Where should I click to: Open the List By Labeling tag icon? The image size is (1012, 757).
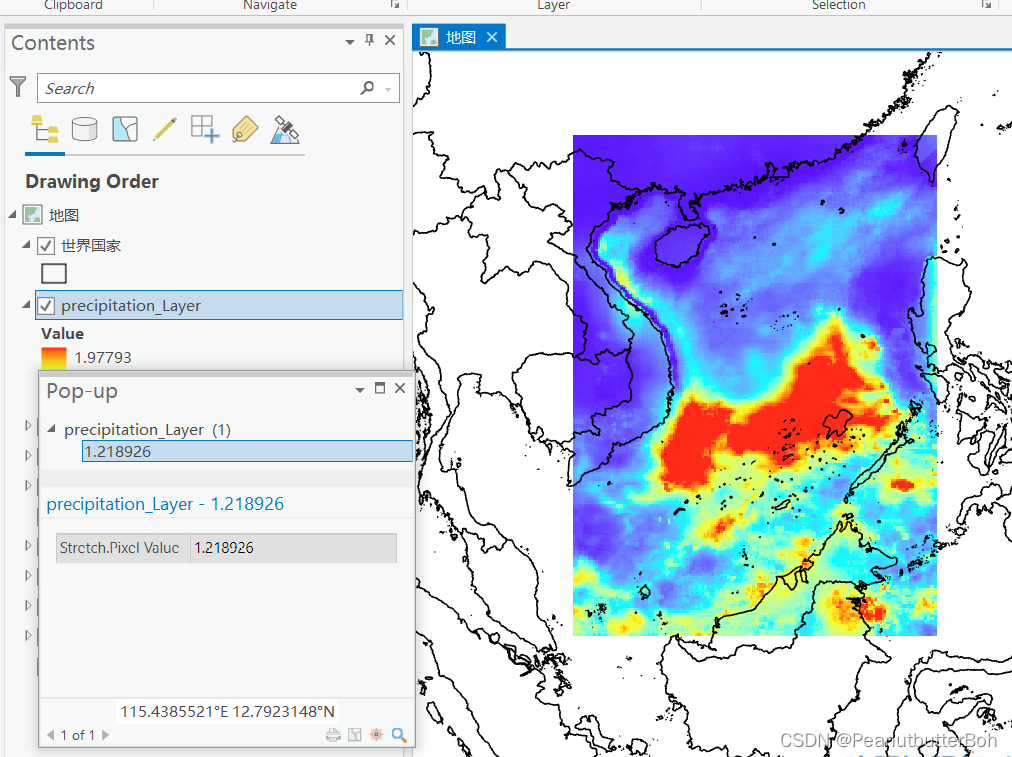[244, 129]
